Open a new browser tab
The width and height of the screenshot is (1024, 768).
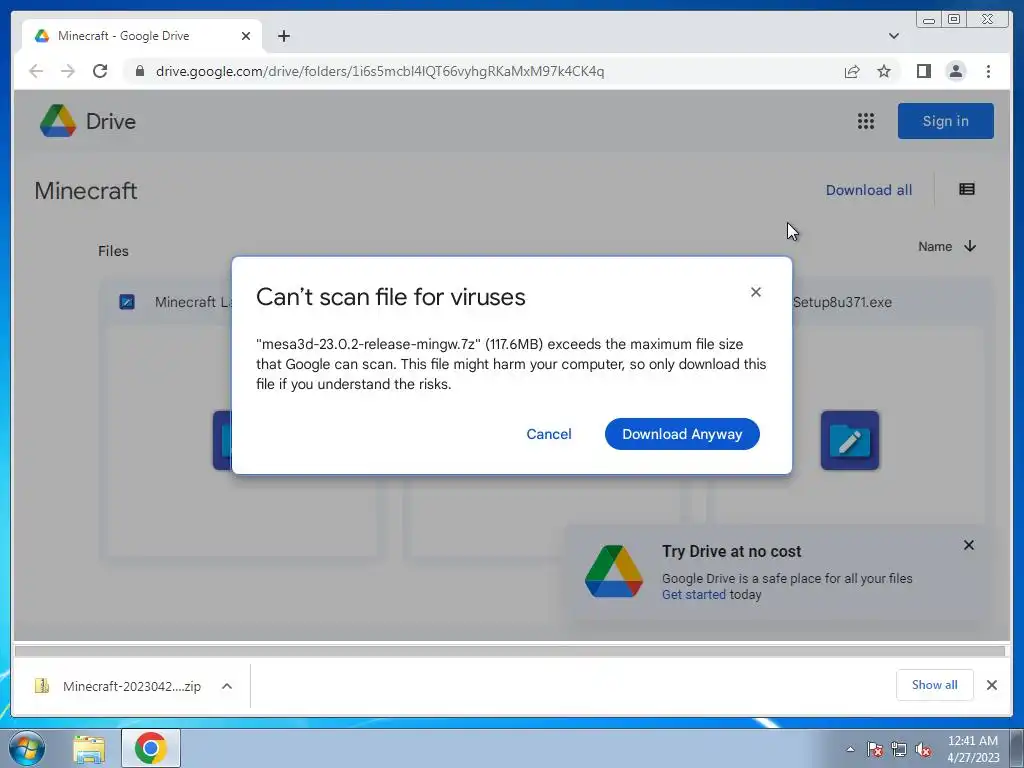pyautogui.click(x=283, y=36)
